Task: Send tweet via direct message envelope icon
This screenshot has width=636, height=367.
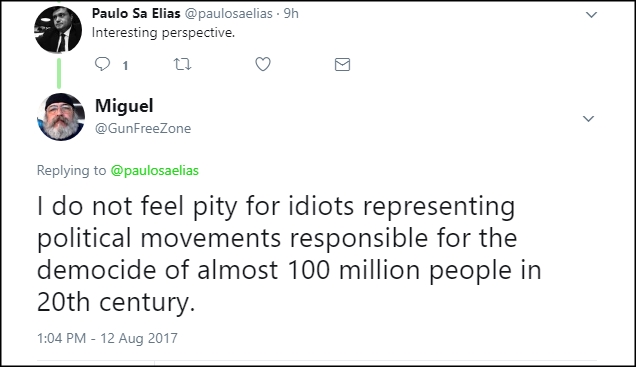Action: coord(342,64)
